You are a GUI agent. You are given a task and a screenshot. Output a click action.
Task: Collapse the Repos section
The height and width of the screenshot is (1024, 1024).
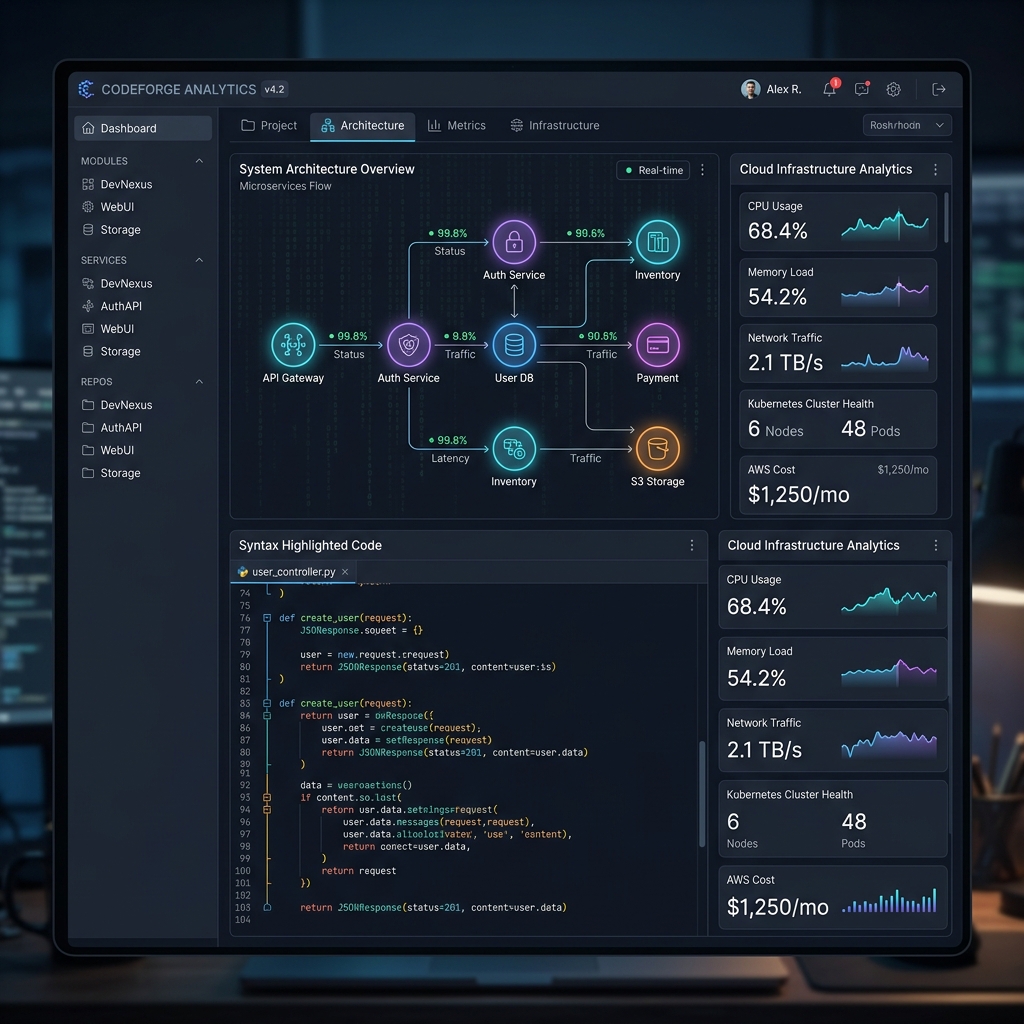pyautogui.click(x=199, y=381)
